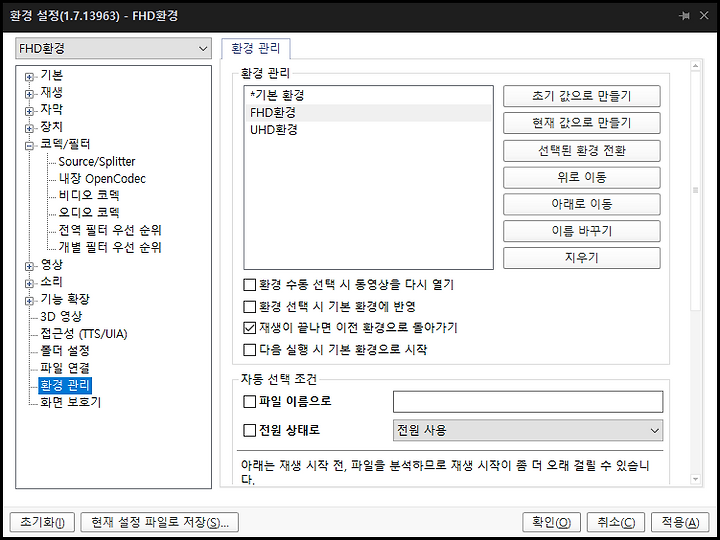Select 환경 관리 in the tree
Screen dimensions: 720x540
click(65, 385)
